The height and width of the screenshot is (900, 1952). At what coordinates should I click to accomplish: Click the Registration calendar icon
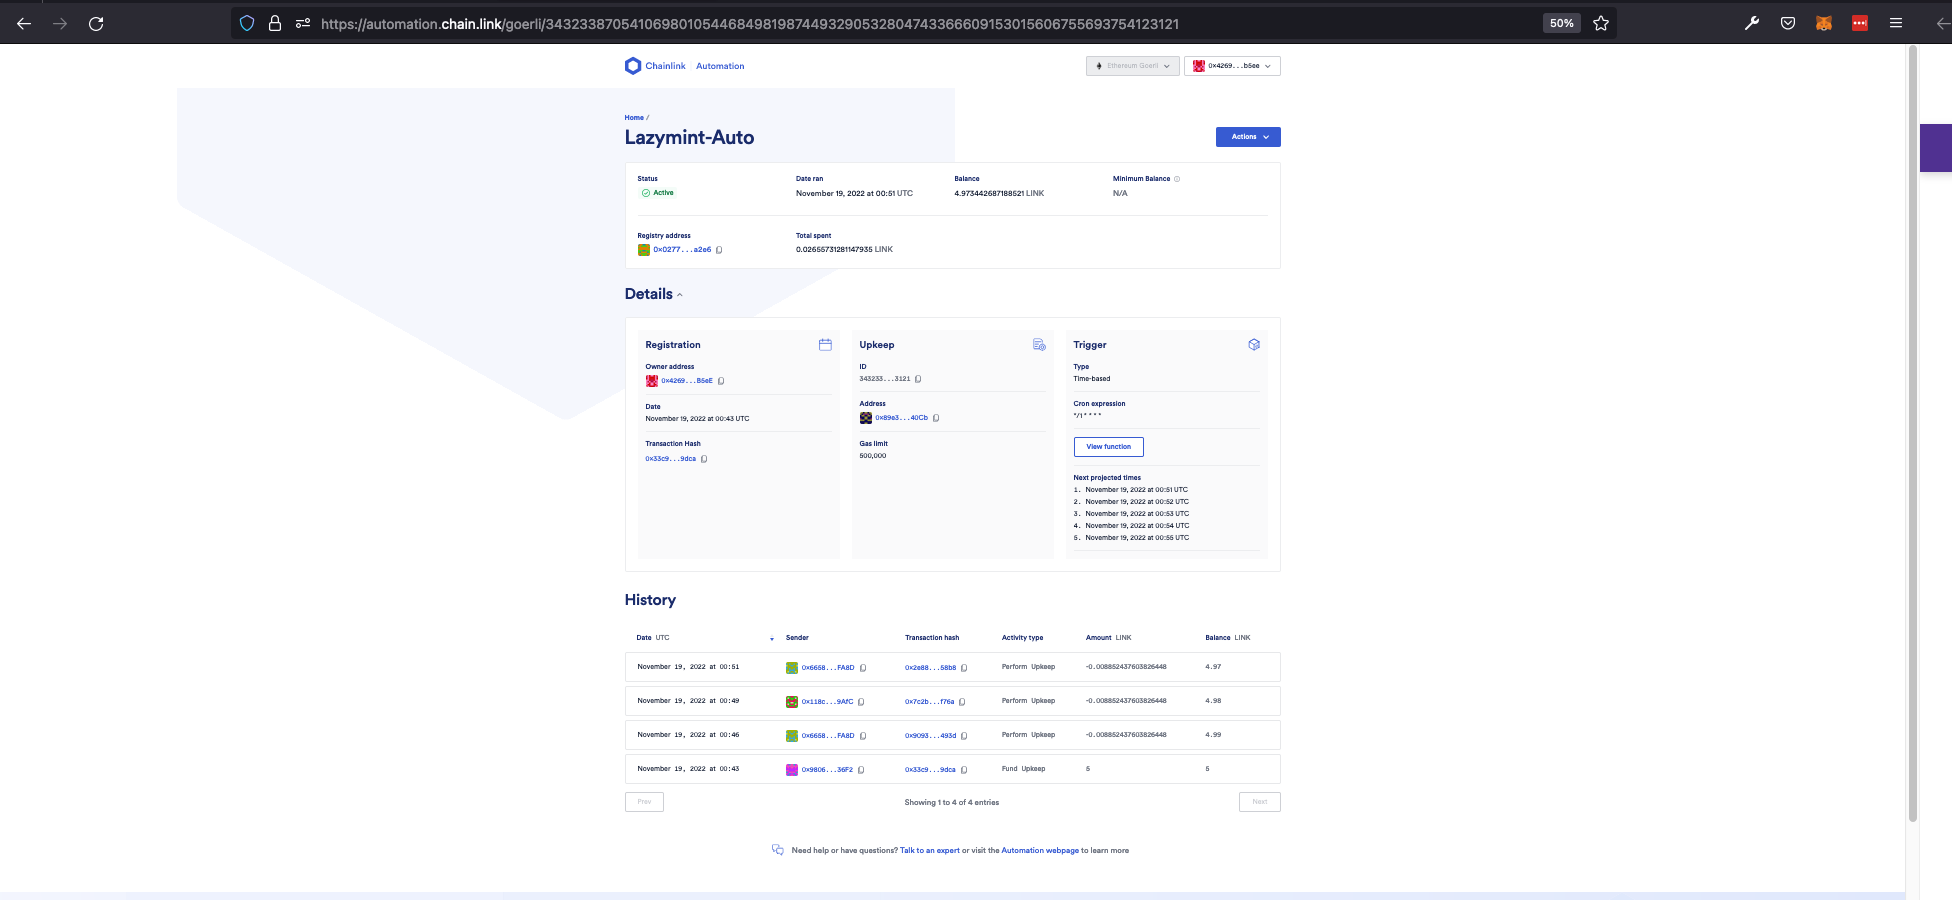pos(825,345)
